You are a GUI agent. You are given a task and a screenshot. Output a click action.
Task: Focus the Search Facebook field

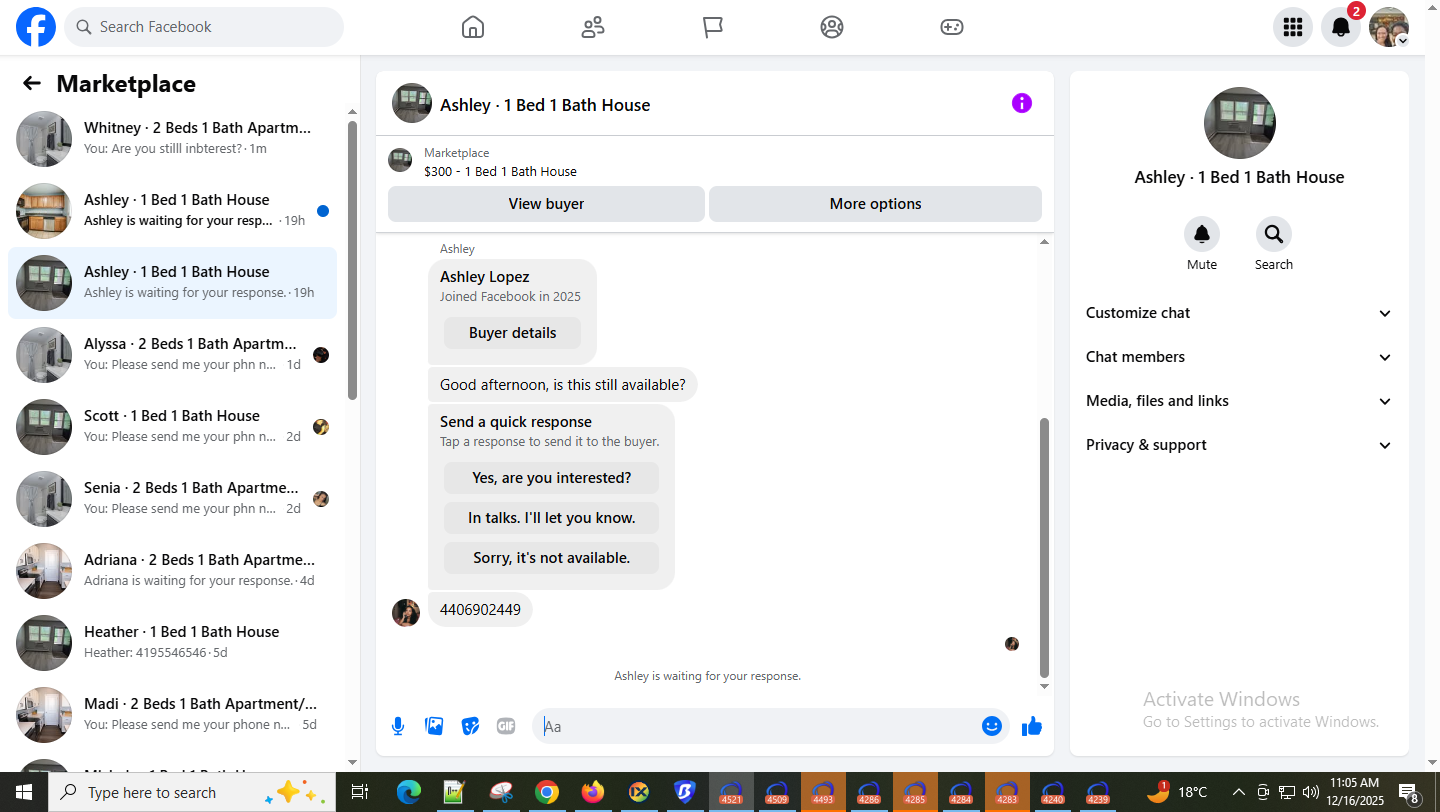(204, 27)
